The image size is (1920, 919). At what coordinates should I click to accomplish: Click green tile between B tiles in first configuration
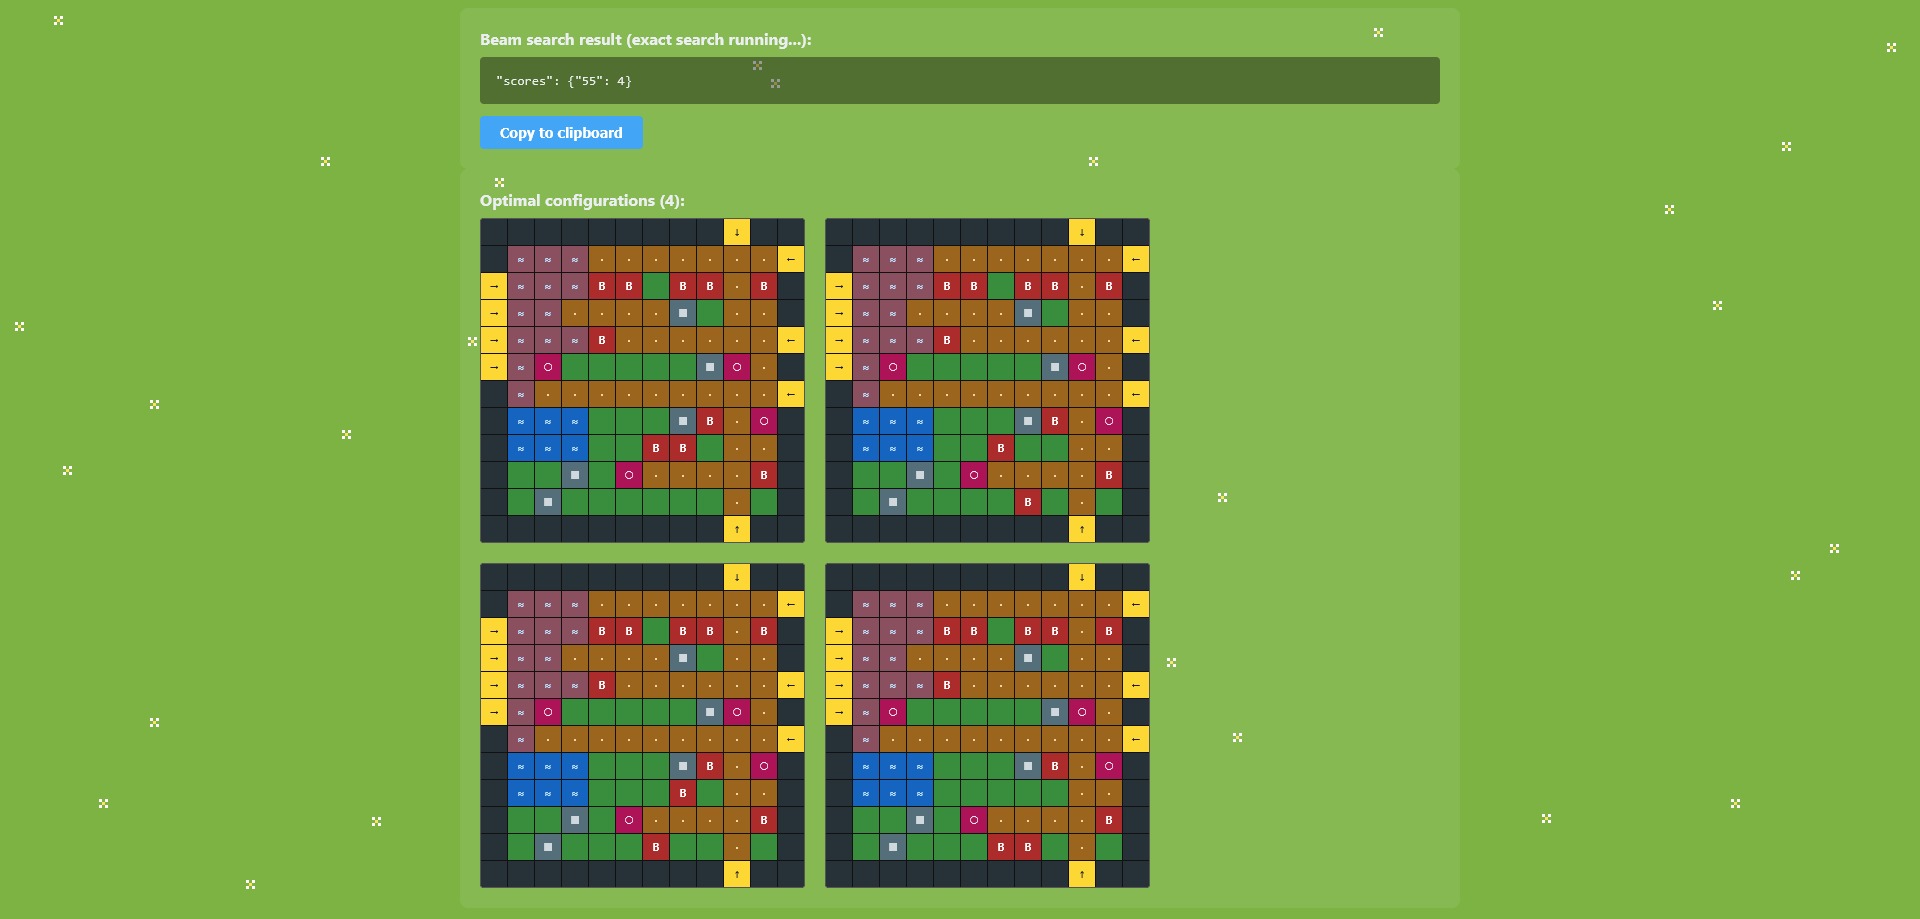pyautogui.click(x=656, y=286)
